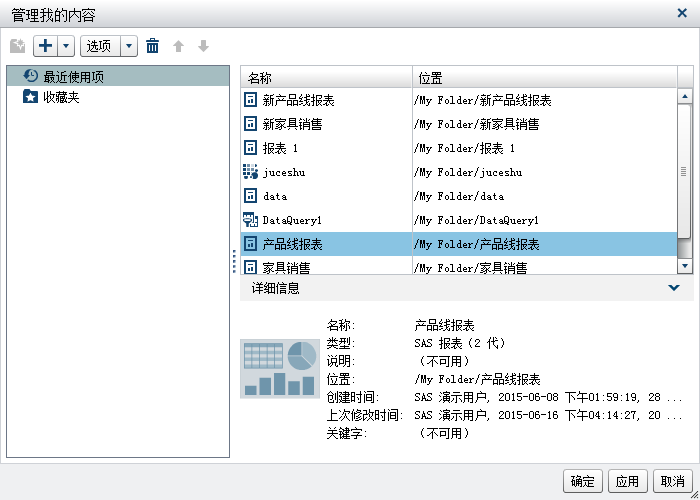This screenshot has height=500, width=700.
Task: Click the splitter handle dots
Action: pyautogui.click(x=234, y=261)
